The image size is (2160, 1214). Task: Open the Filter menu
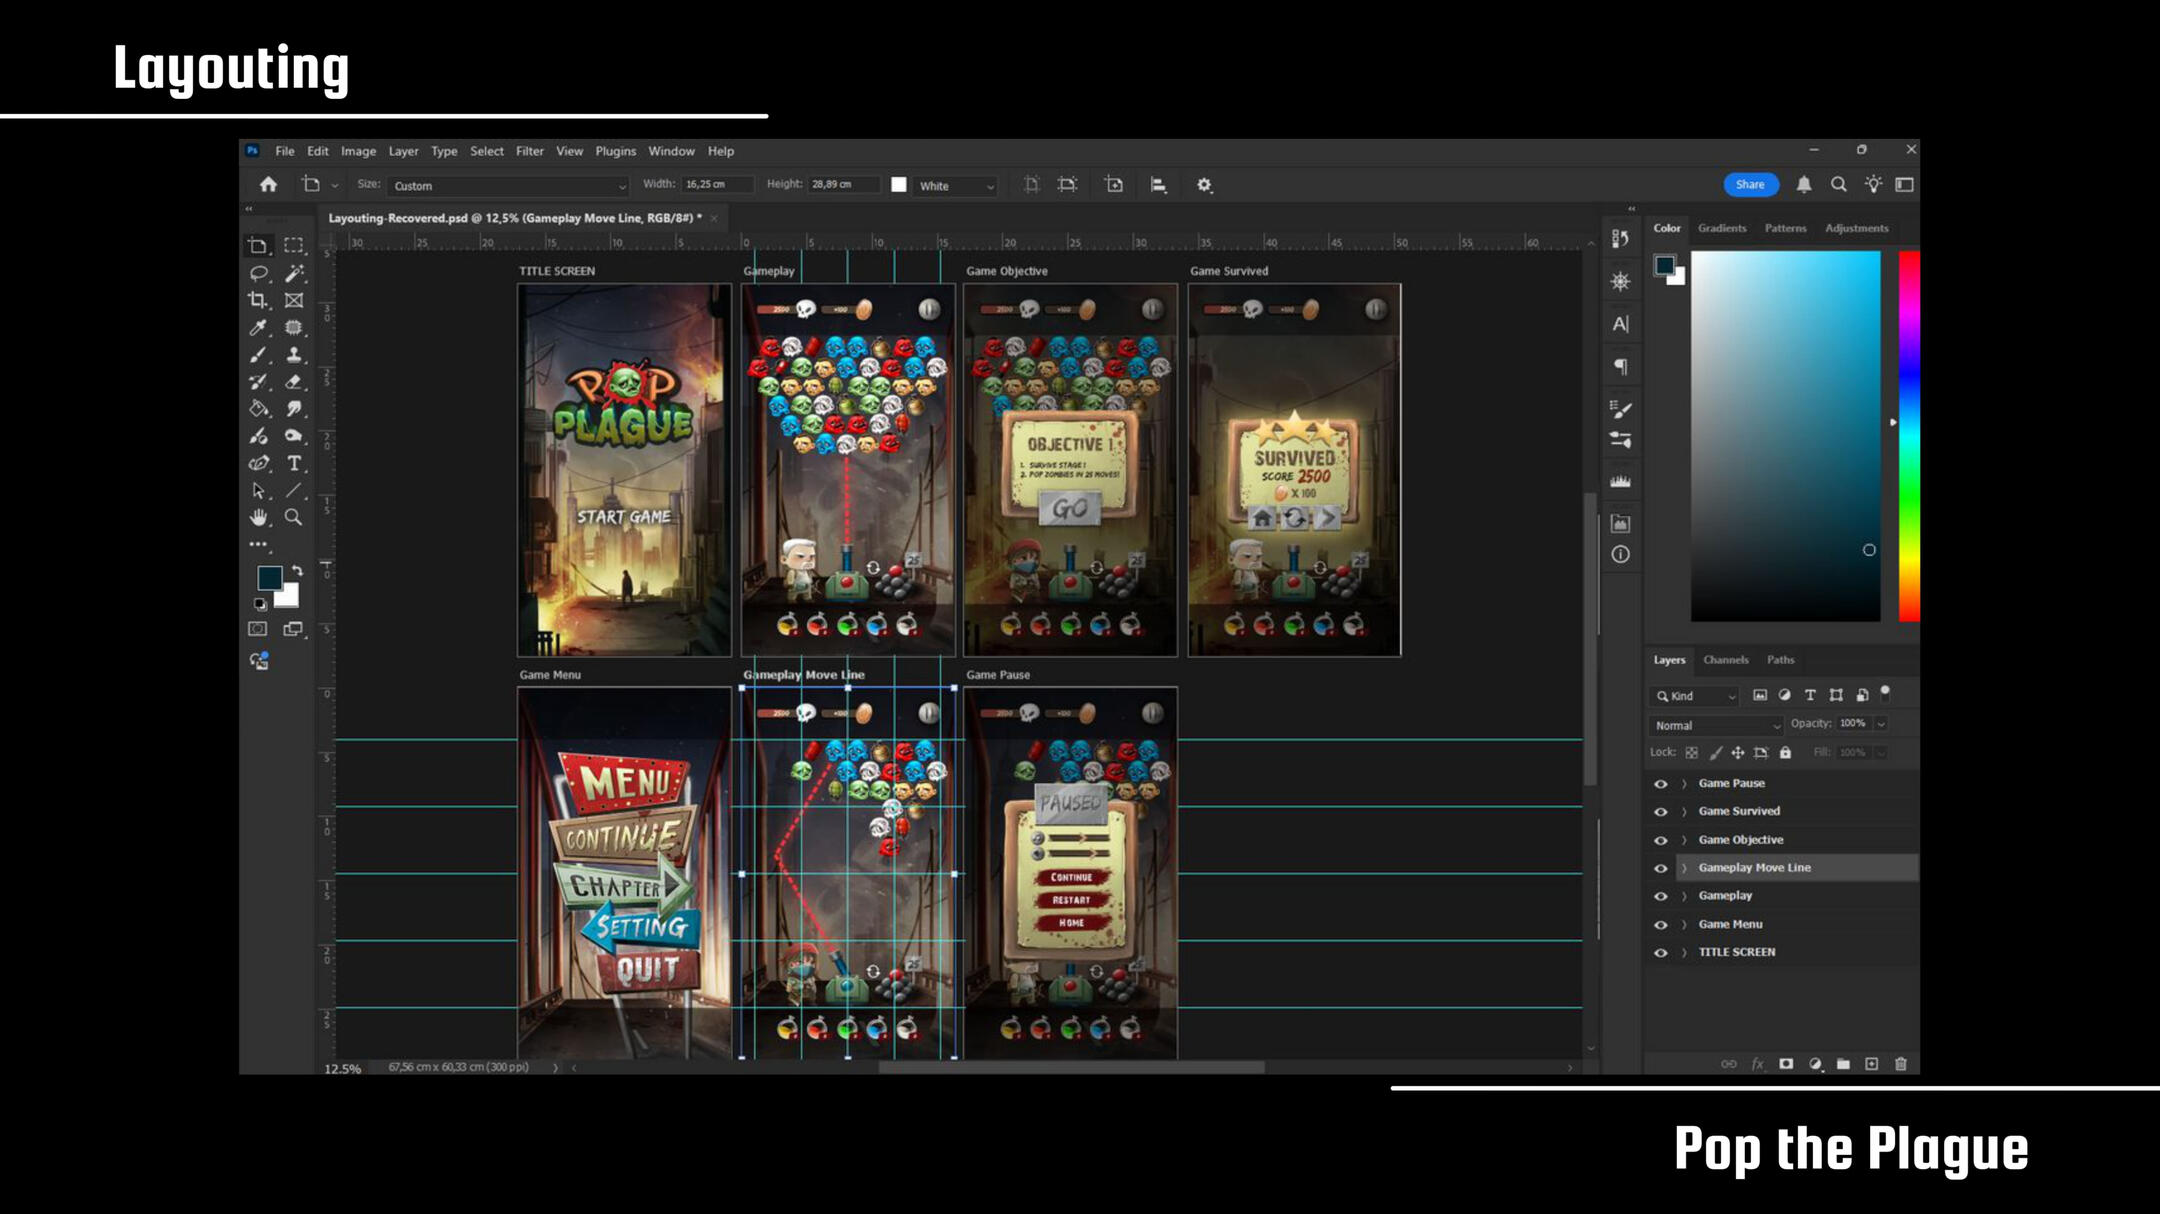point(529,151)
